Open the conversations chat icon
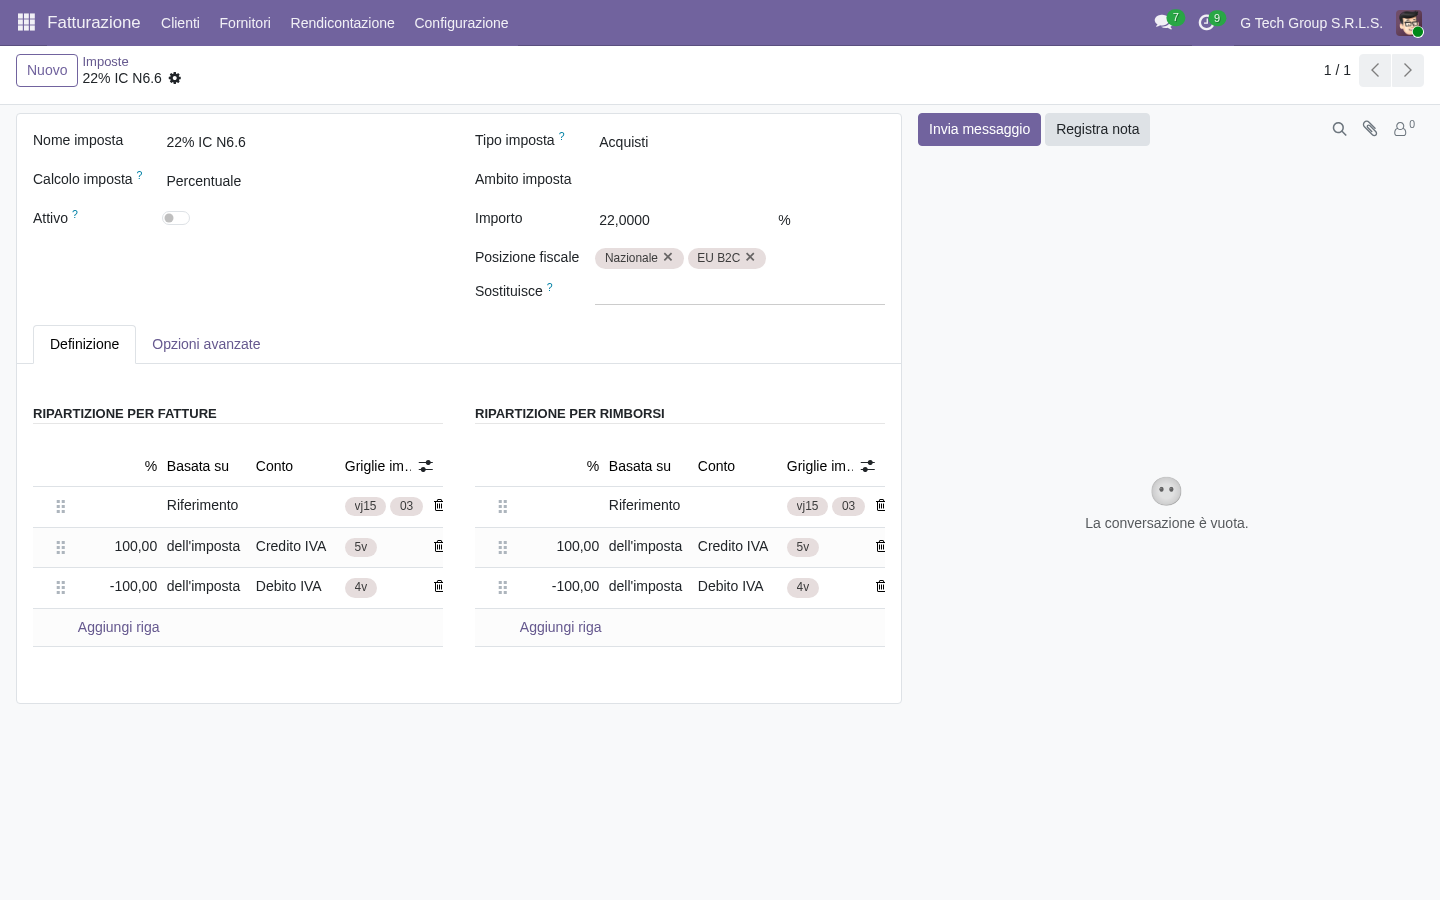Image resolution: width=1440 pixels, height=900 pixels. tap(1163, 22)
